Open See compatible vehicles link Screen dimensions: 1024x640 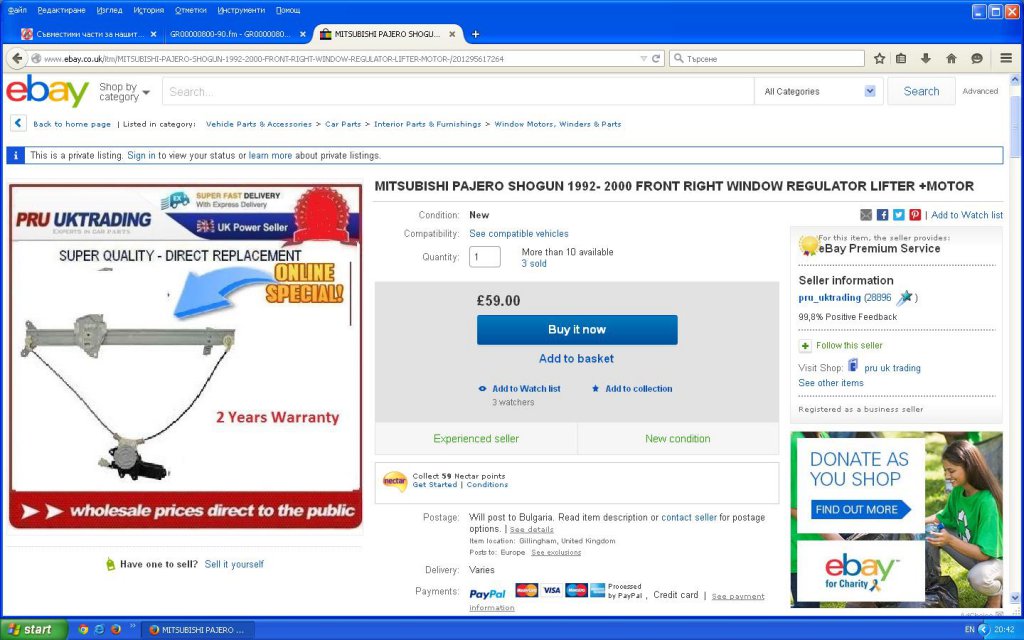point(519,234)
